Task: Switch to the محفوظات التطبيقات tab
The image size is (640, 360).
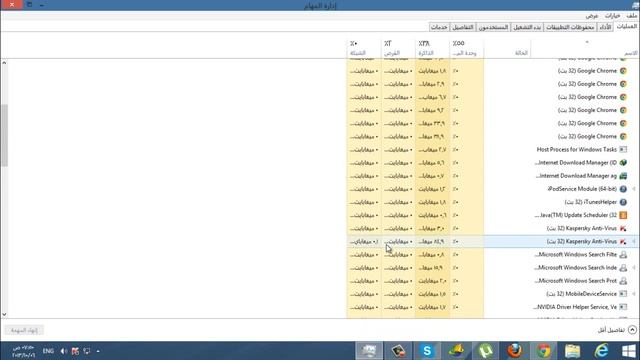Action: click(570, 27)
